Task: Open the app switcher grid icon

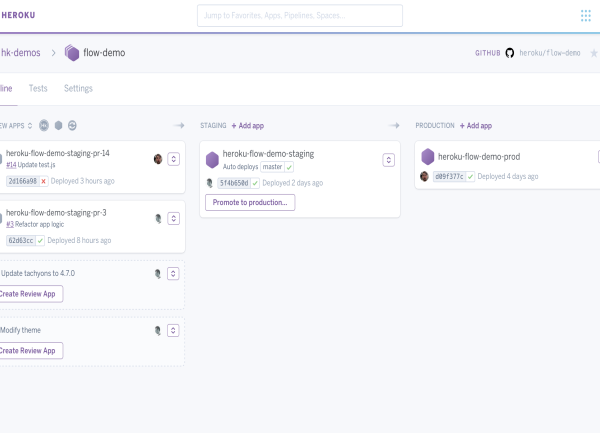Action: (x=585, y=16)
